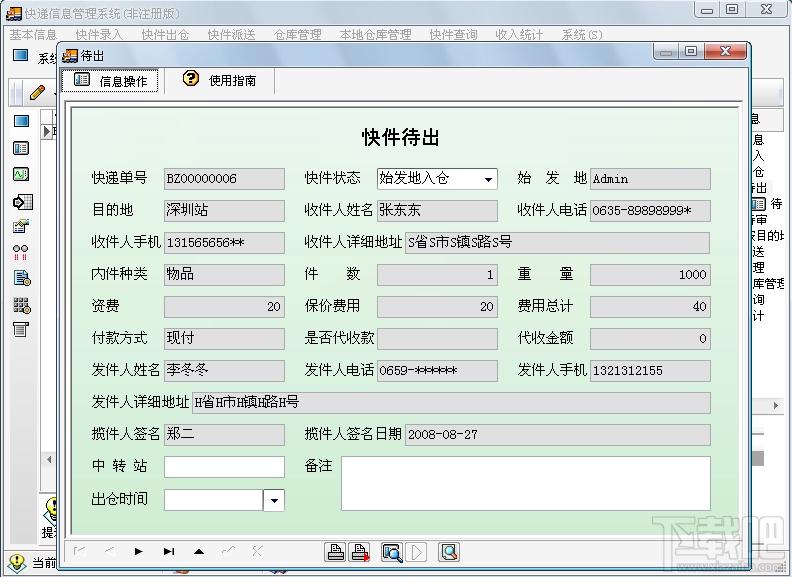Switch to the 使用指南 tab
Screen dimensions: 792x577
click(220, 80)
